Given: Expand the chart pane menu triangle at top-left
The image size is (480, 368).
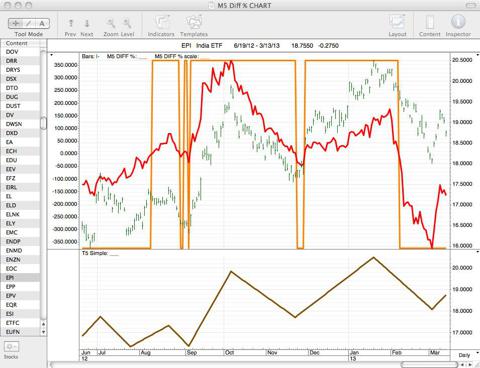Looking at the screenshot, I should (52, 55).
